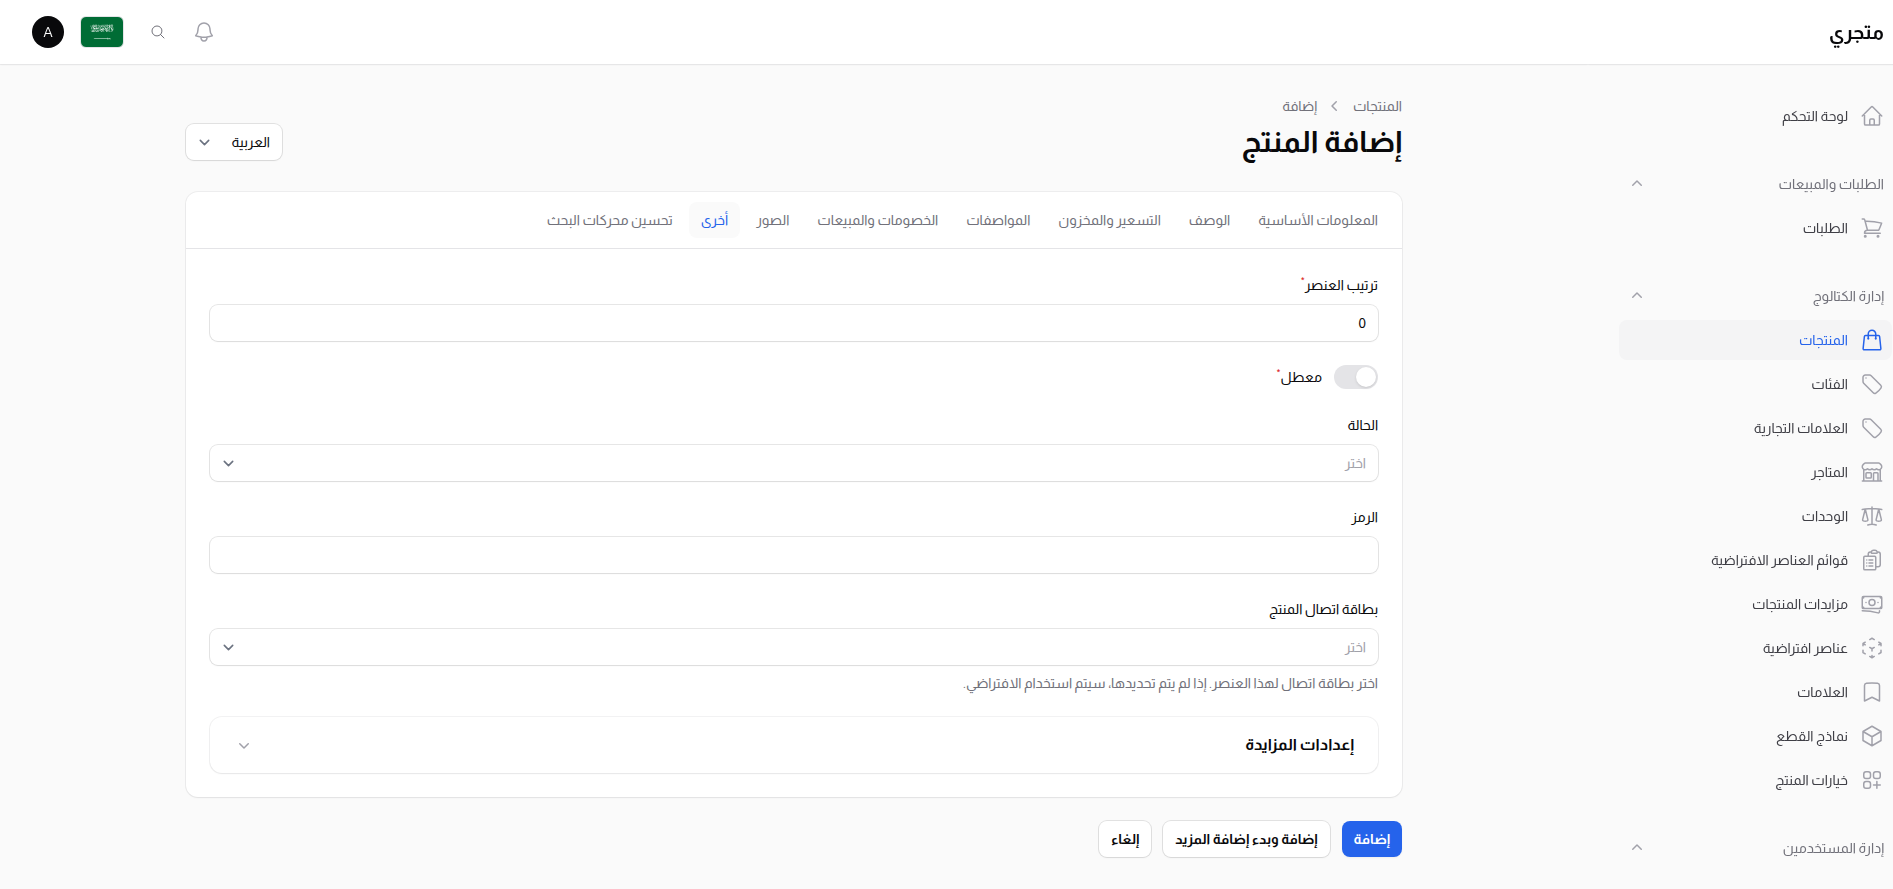
Task: Click the clipboard icon for قوائم العناصر الافتراضية
Action: point(1872,560)
